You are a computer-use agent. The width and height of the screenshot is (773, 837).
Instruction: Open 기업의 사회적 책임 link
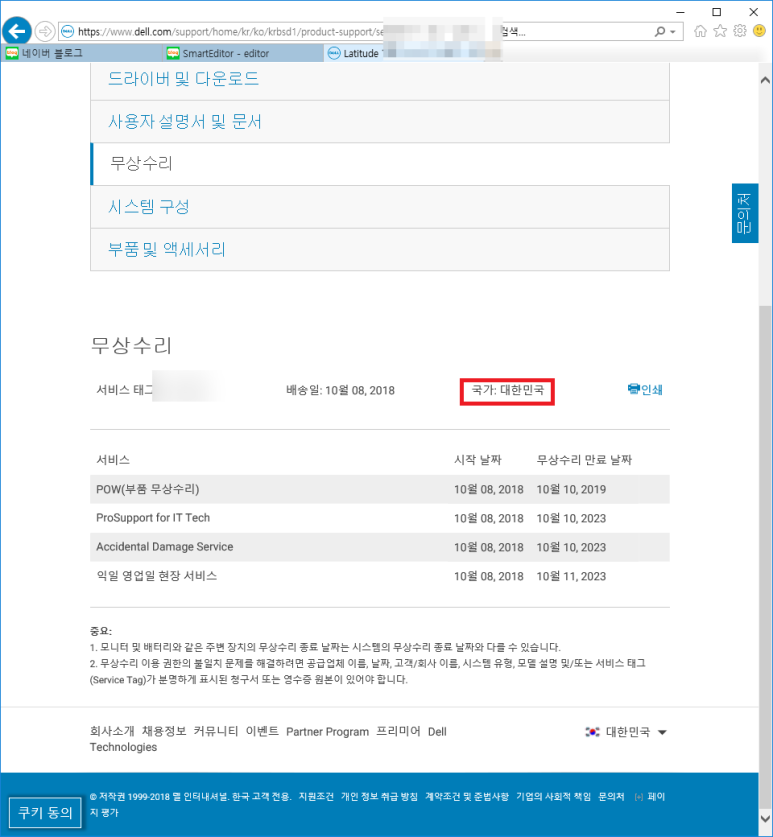(x=553, y=796)
